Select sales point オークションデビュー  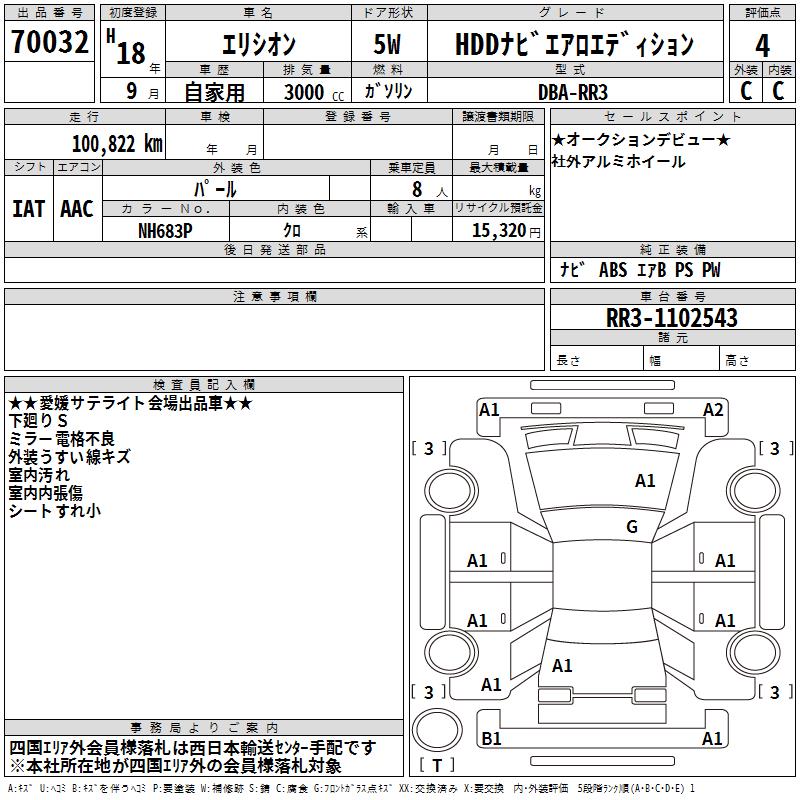point(641,139)
